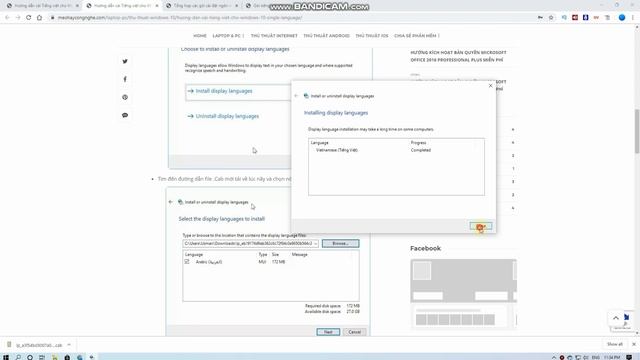Viewport: 640px width, 360px height.
Task: Open the Microsoft Office 2016 activation article link
Action: pos(458,56)
